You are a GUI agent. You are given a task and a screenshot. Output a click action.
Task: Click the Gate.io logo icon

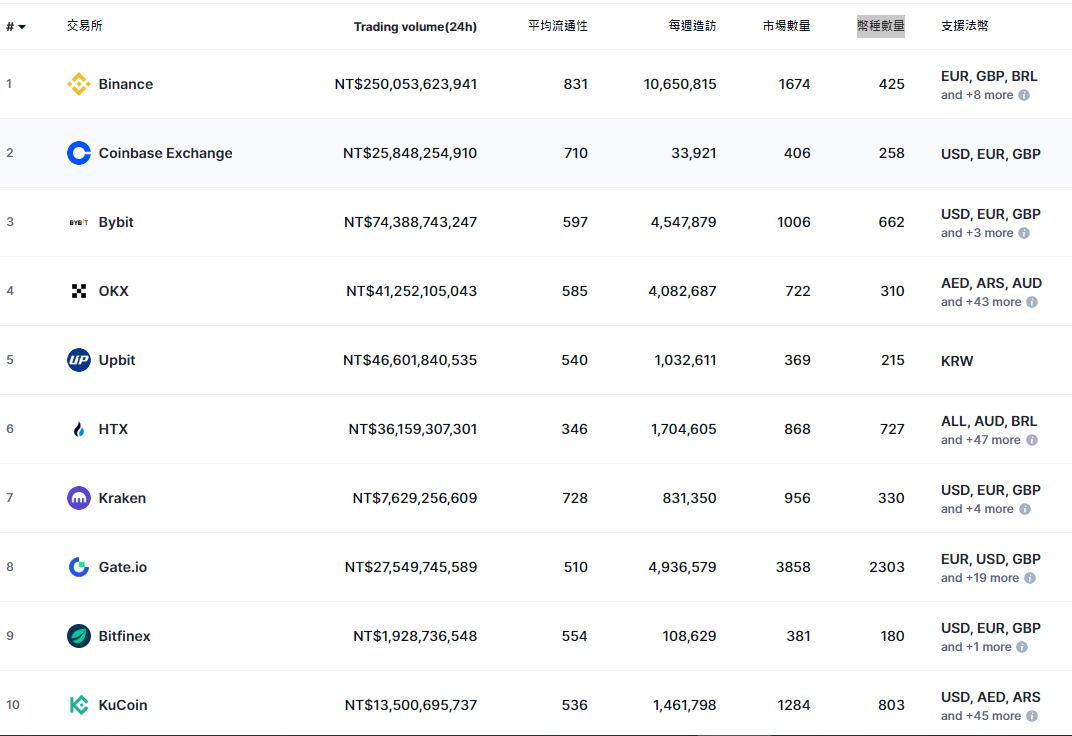click(x=79, y=567)
